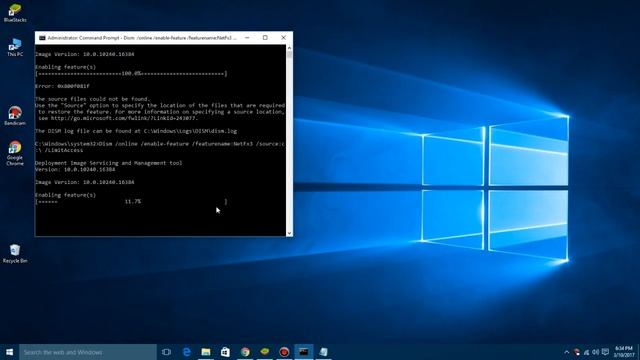This screenshot has height=360, width=640.
Task: Switch to BlueStacks in the taskbar
Action: pos(264,352)
